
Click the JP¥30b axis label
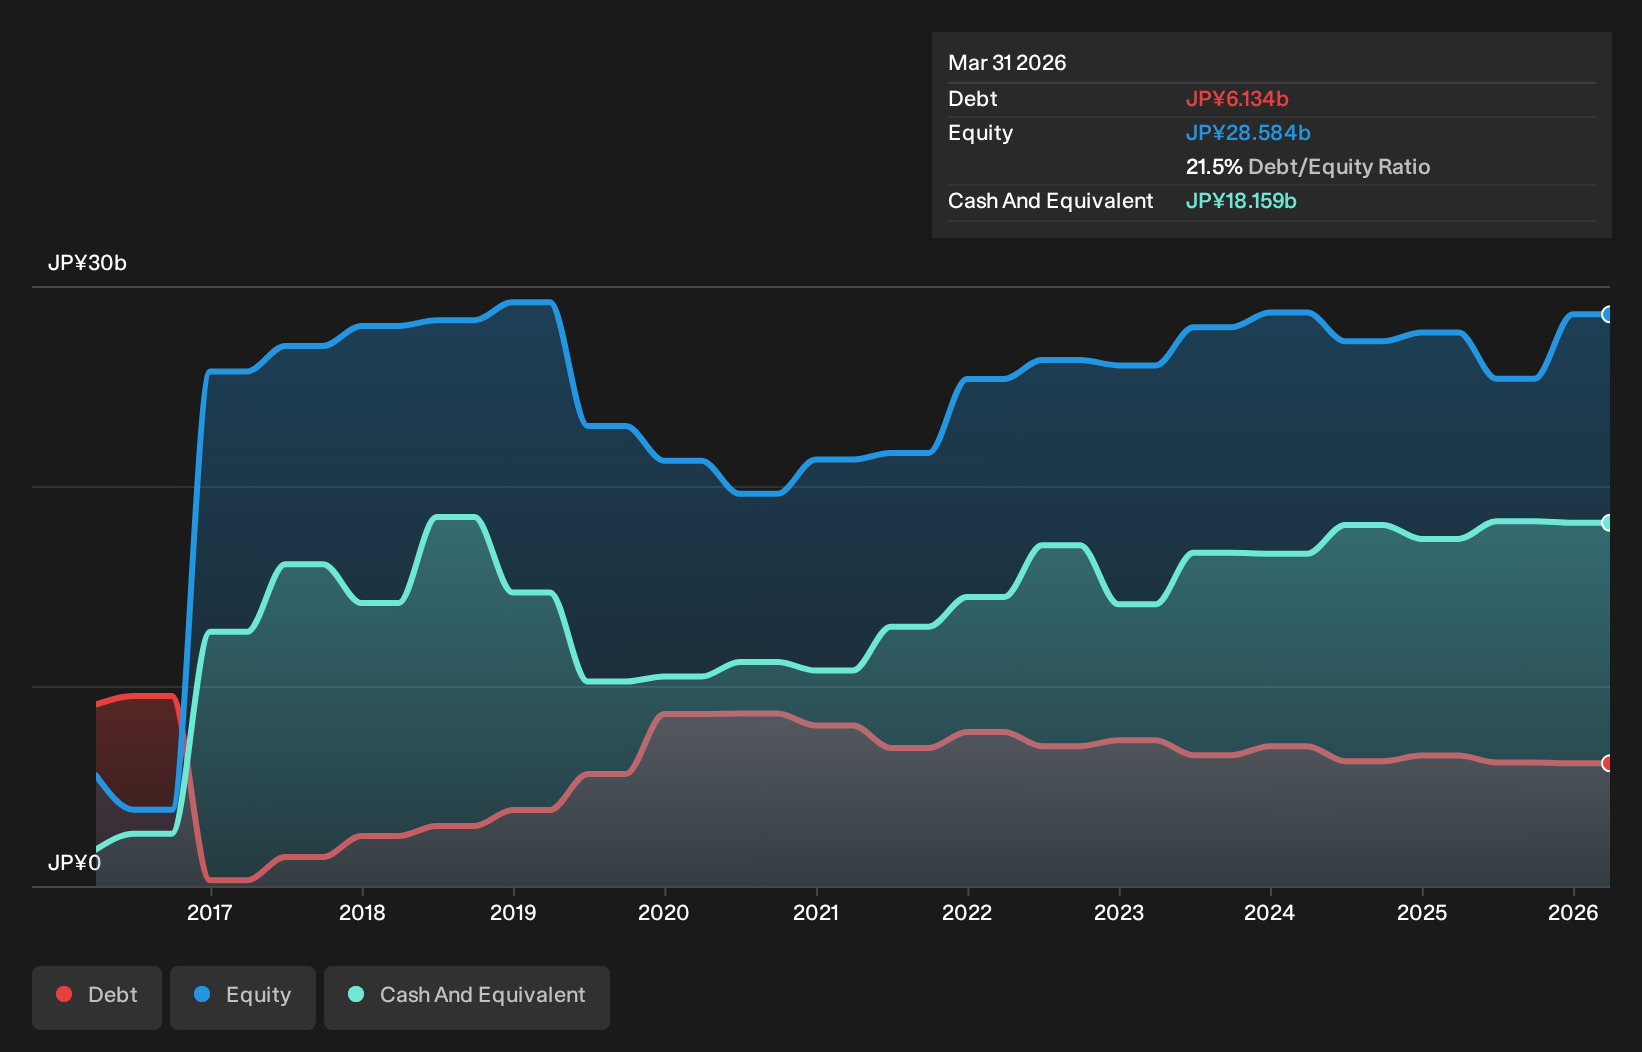pos(87,263)
